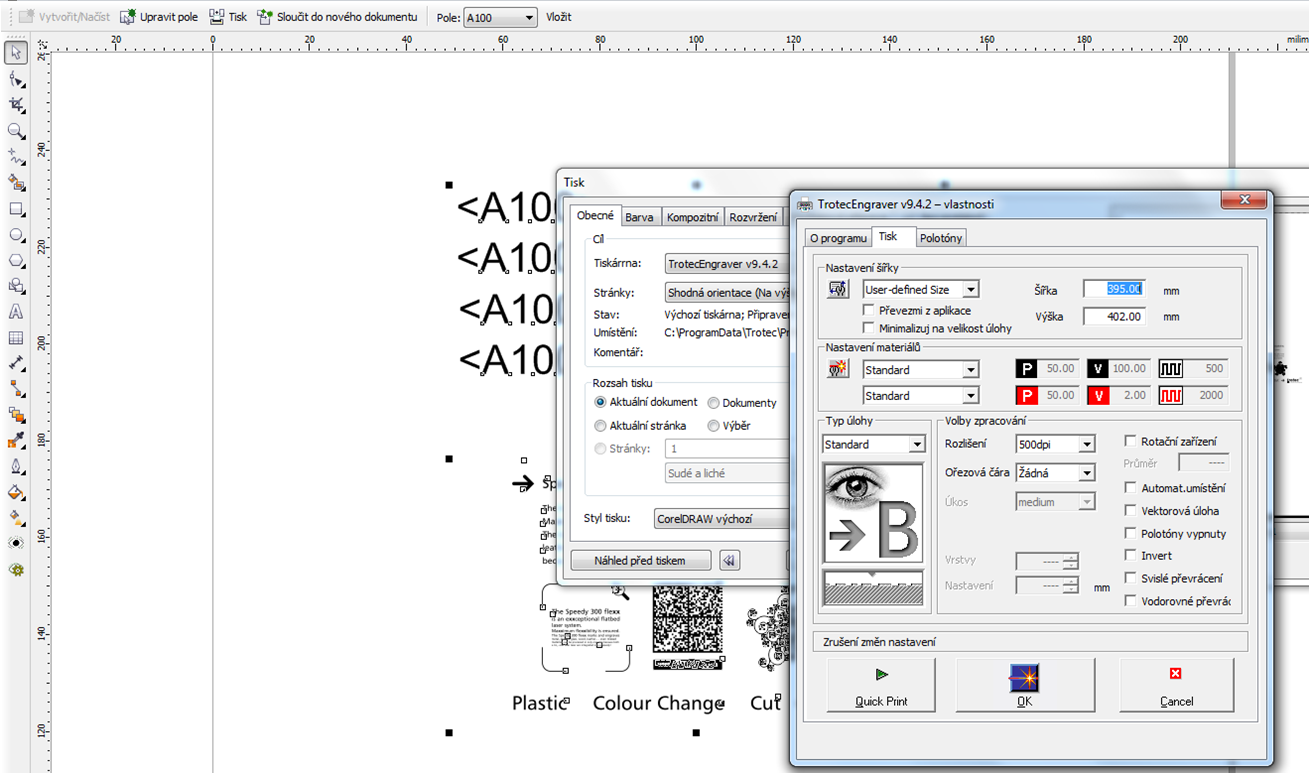Select the Crop tool
Screen dimensions: 1309x773
tap(16, 105)
